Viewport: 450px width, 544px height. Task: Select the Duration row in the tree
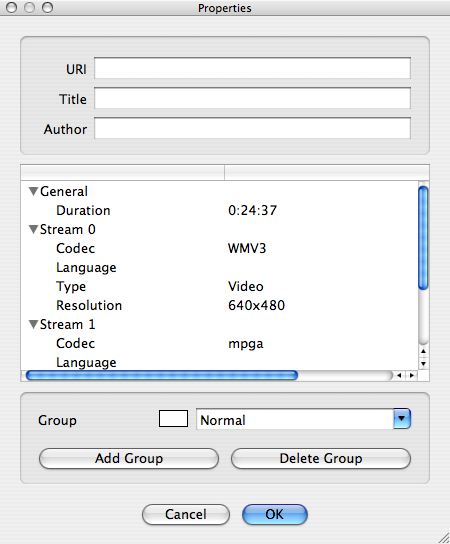click(x=219, y=211)
